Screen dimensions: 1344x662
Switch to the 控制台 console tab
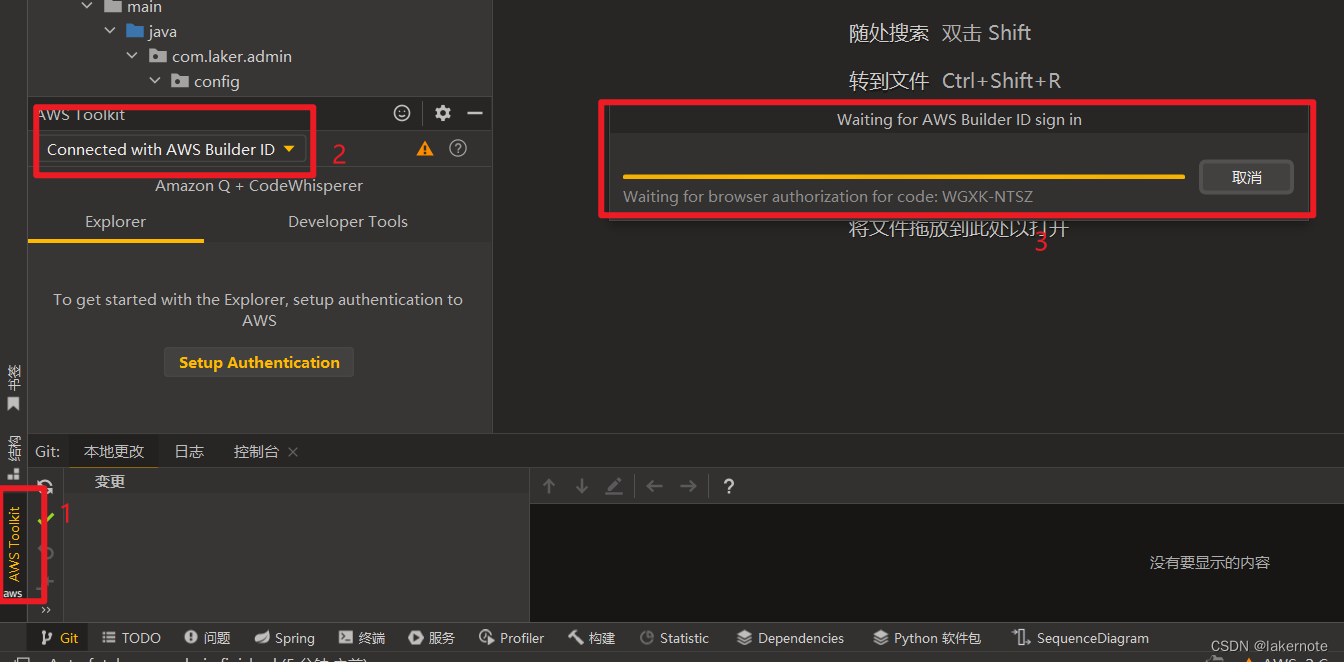pos(256,452)
